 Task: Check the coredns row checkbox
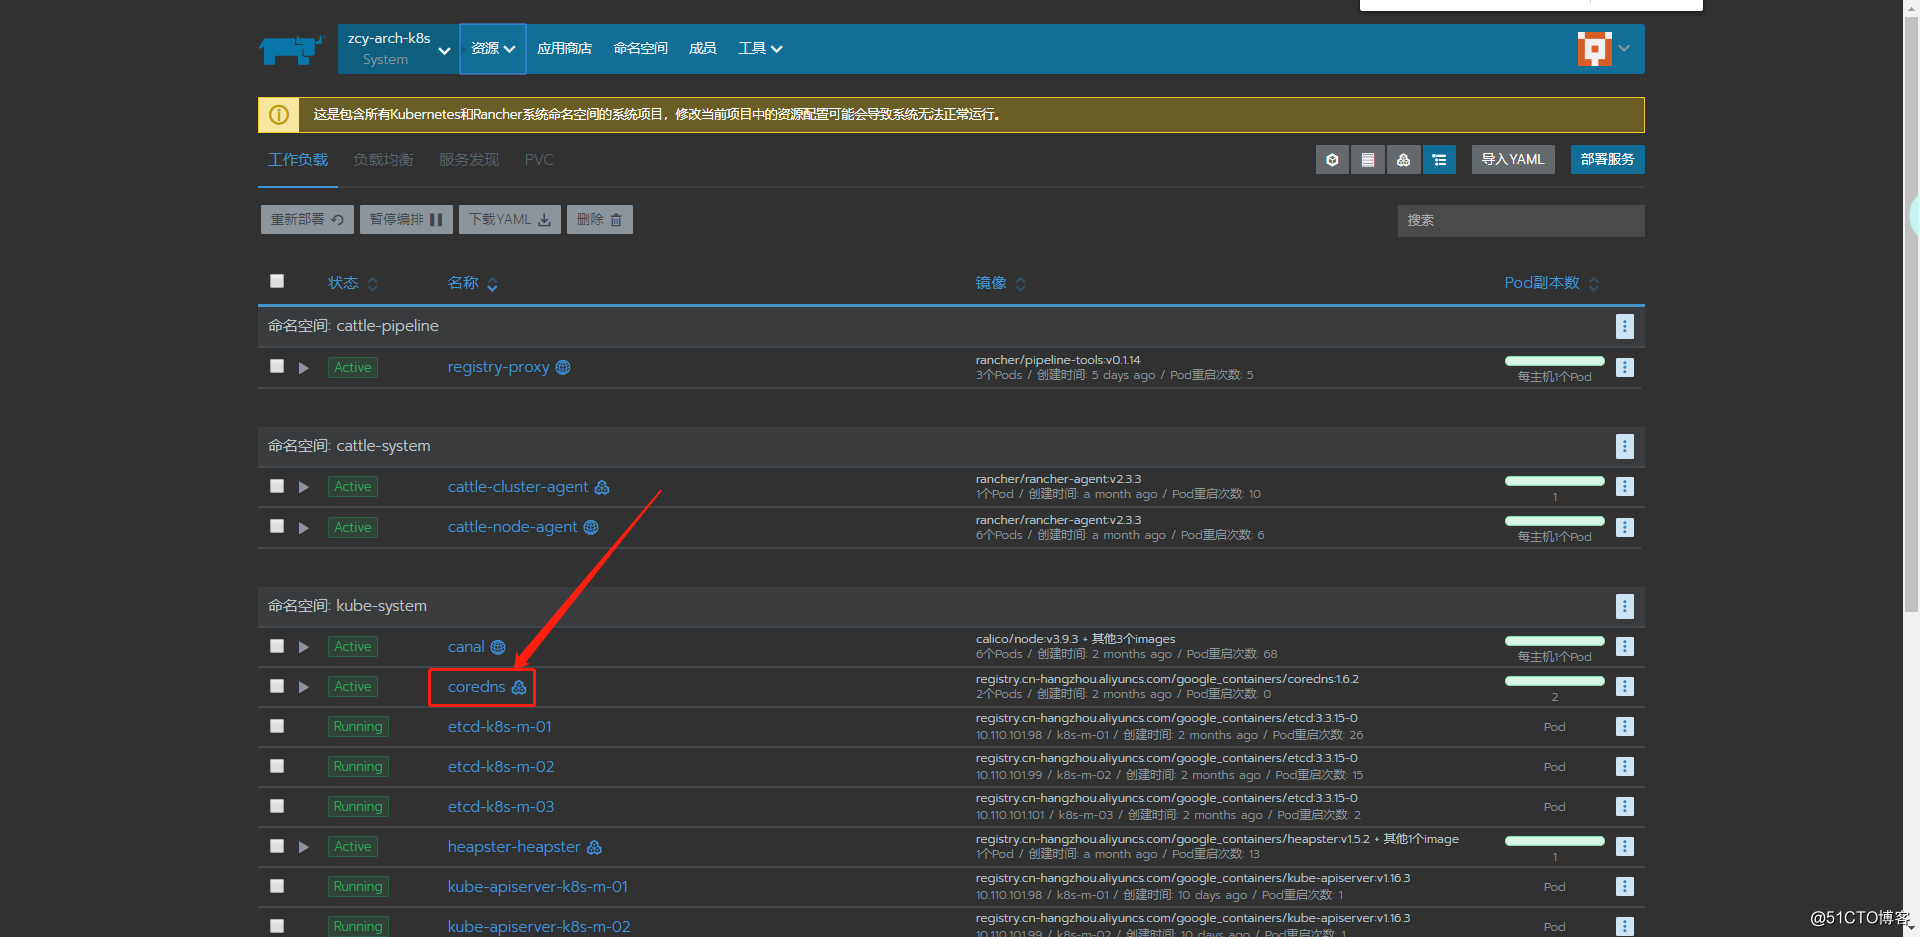click(277, 686)
